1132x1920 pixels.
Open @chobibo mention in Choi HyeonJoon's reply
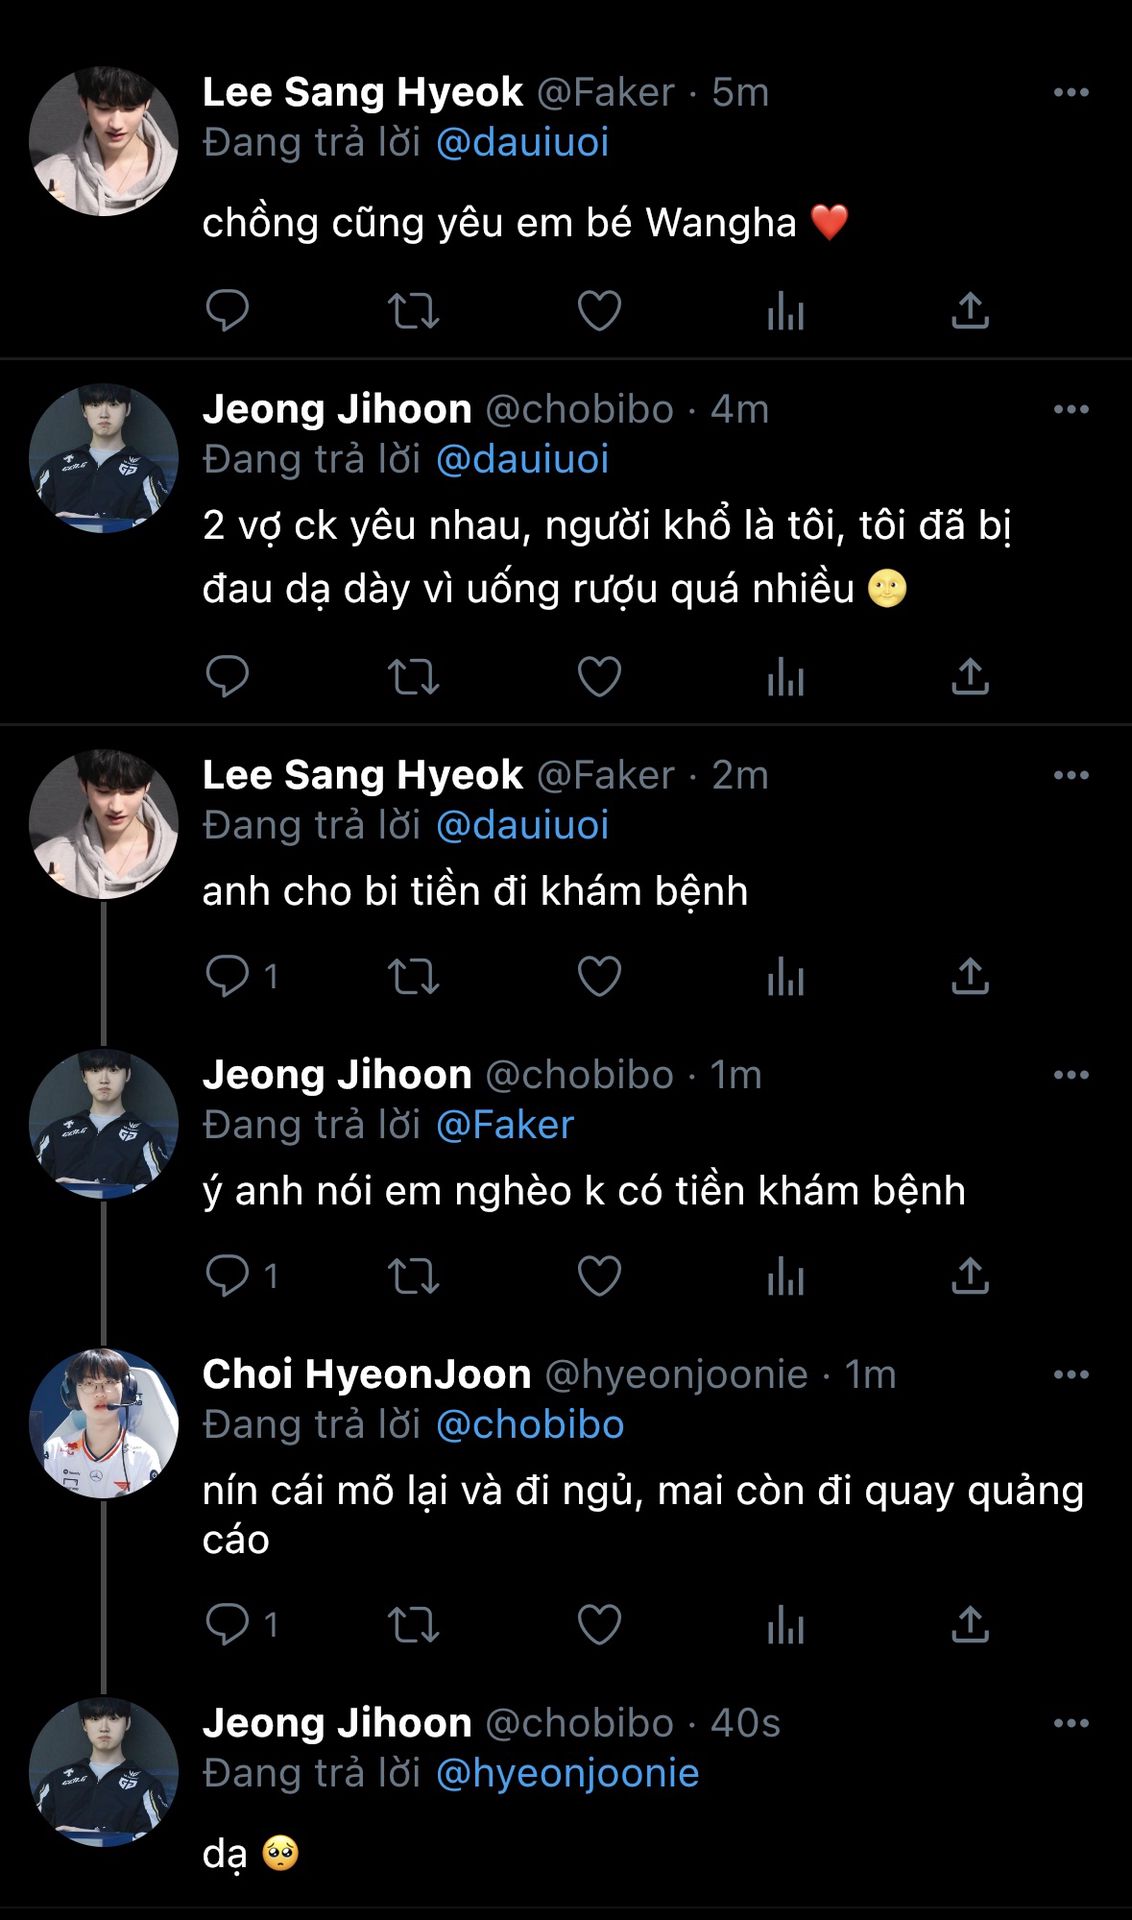(x=530, y=1425)
